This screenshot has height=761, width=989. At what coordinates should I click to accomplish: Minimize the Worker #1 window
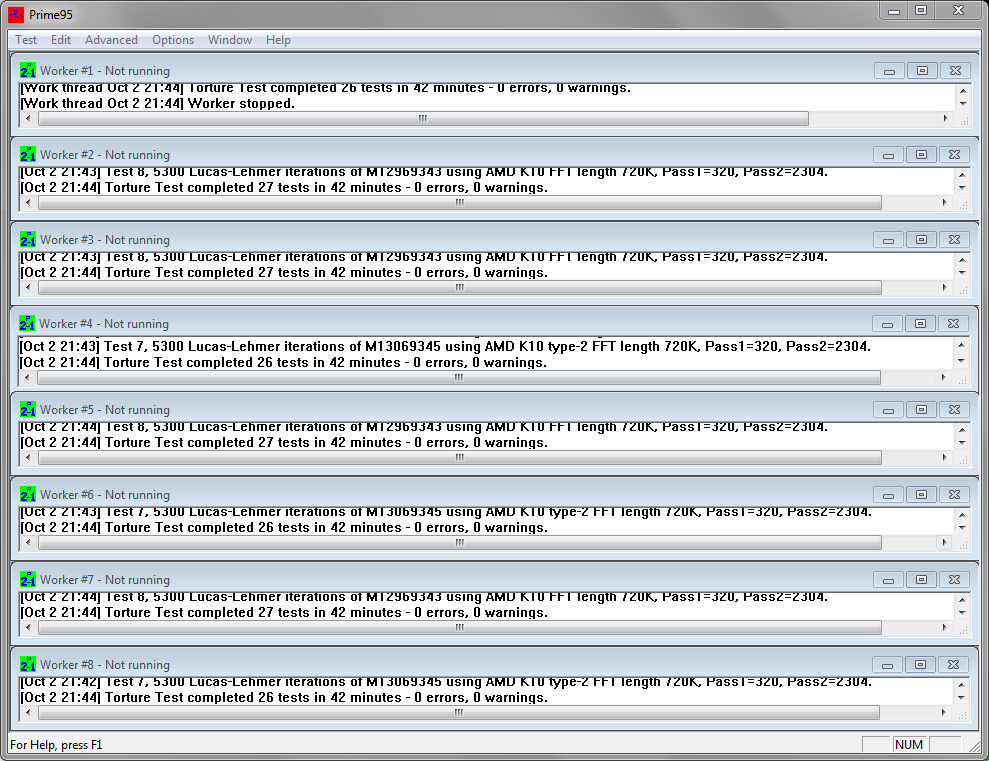[889, 71]
